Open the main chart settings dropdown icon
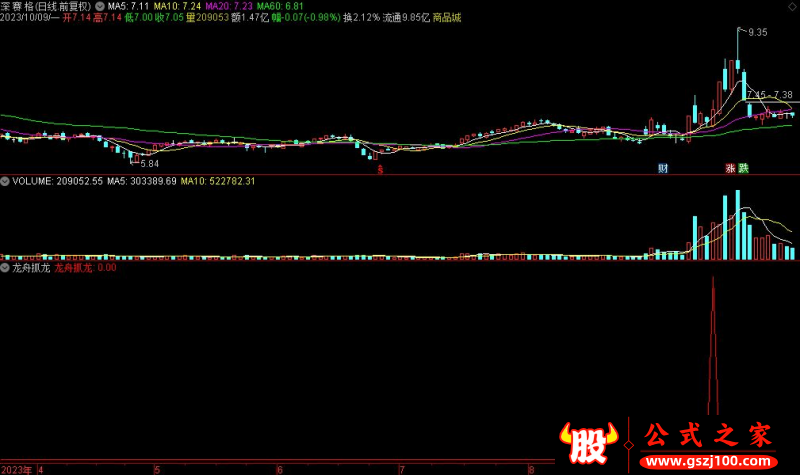800x475 pixels. click(100, 7)
